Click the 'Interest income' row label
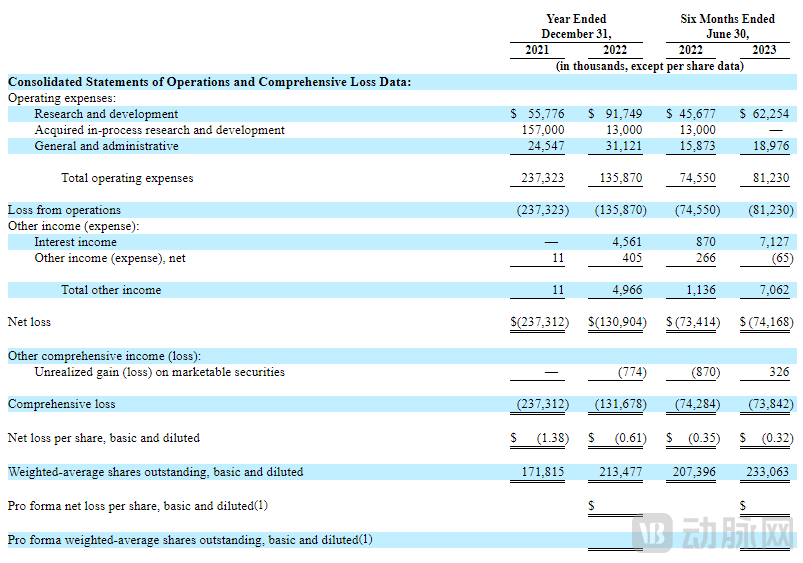This screenshot has width=803, height=563. [75, 242]
